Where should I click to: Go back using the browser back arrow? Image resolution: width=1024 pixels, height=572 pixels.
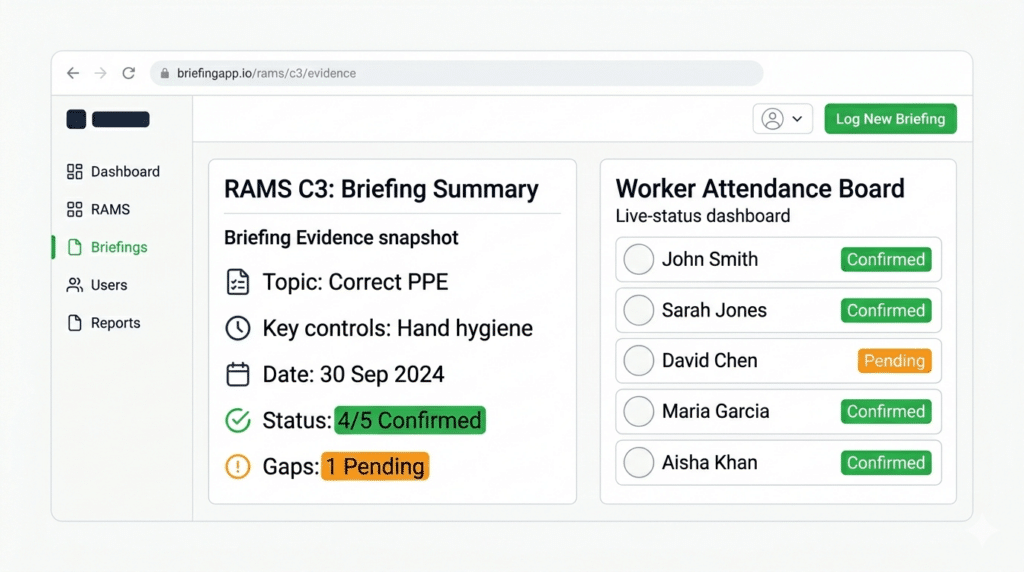click(x=73, y=73)
